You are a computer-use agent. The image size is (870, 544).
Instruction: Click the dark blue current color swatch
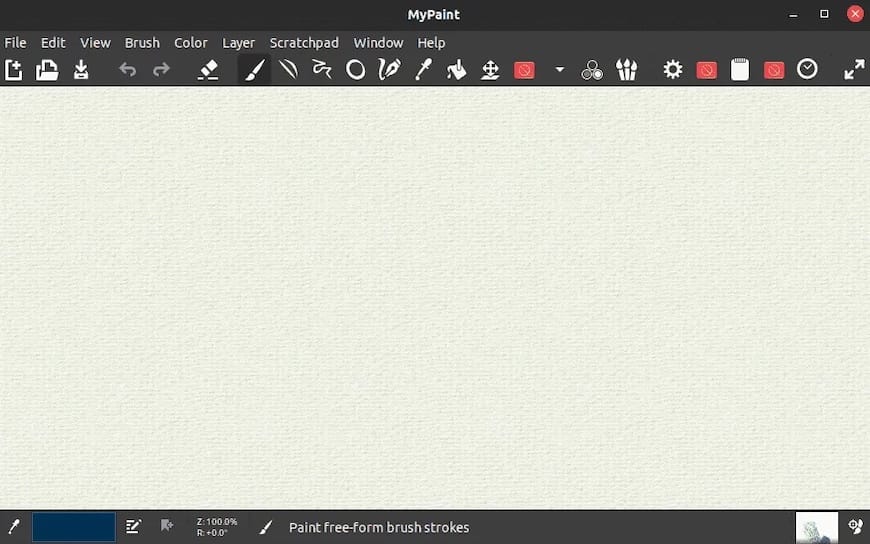coord(74,527)
